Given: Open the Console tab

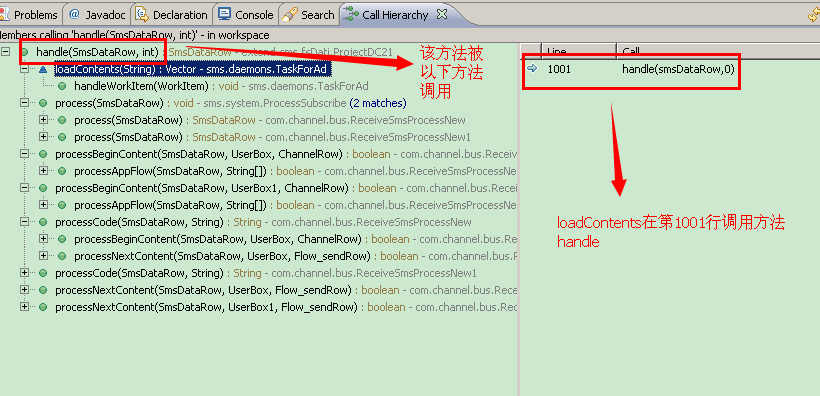Looking at the screenshot, I should [x=246, y=15].
